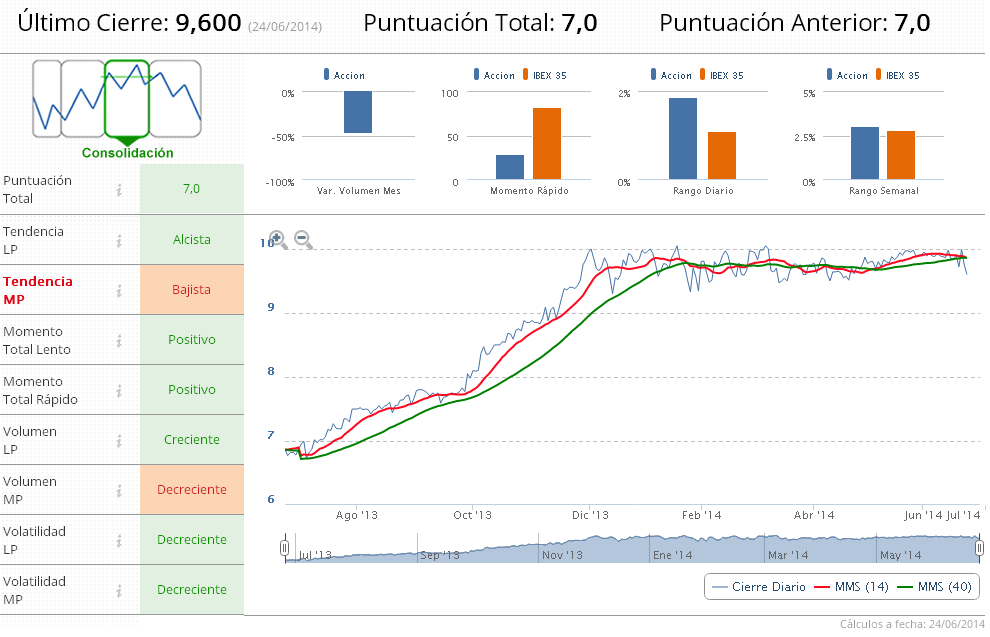Click the right handle of range navigator
The width and height of the screenshot is (990, 637).
coord(979,547)
